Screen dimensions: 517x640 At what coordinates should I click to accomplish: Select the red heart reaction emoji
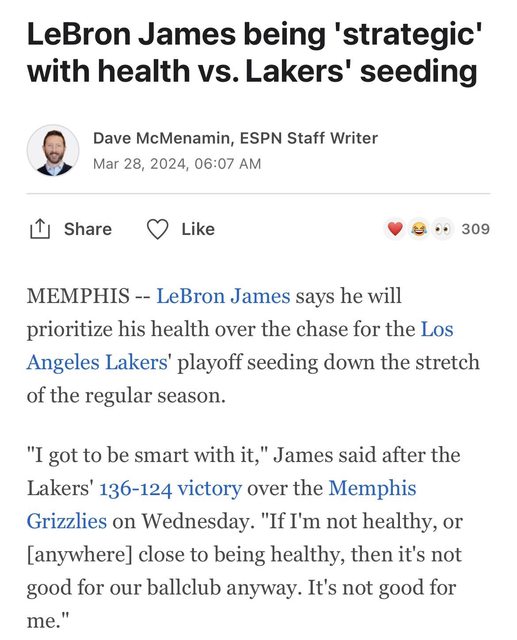[x=395, y=229]
